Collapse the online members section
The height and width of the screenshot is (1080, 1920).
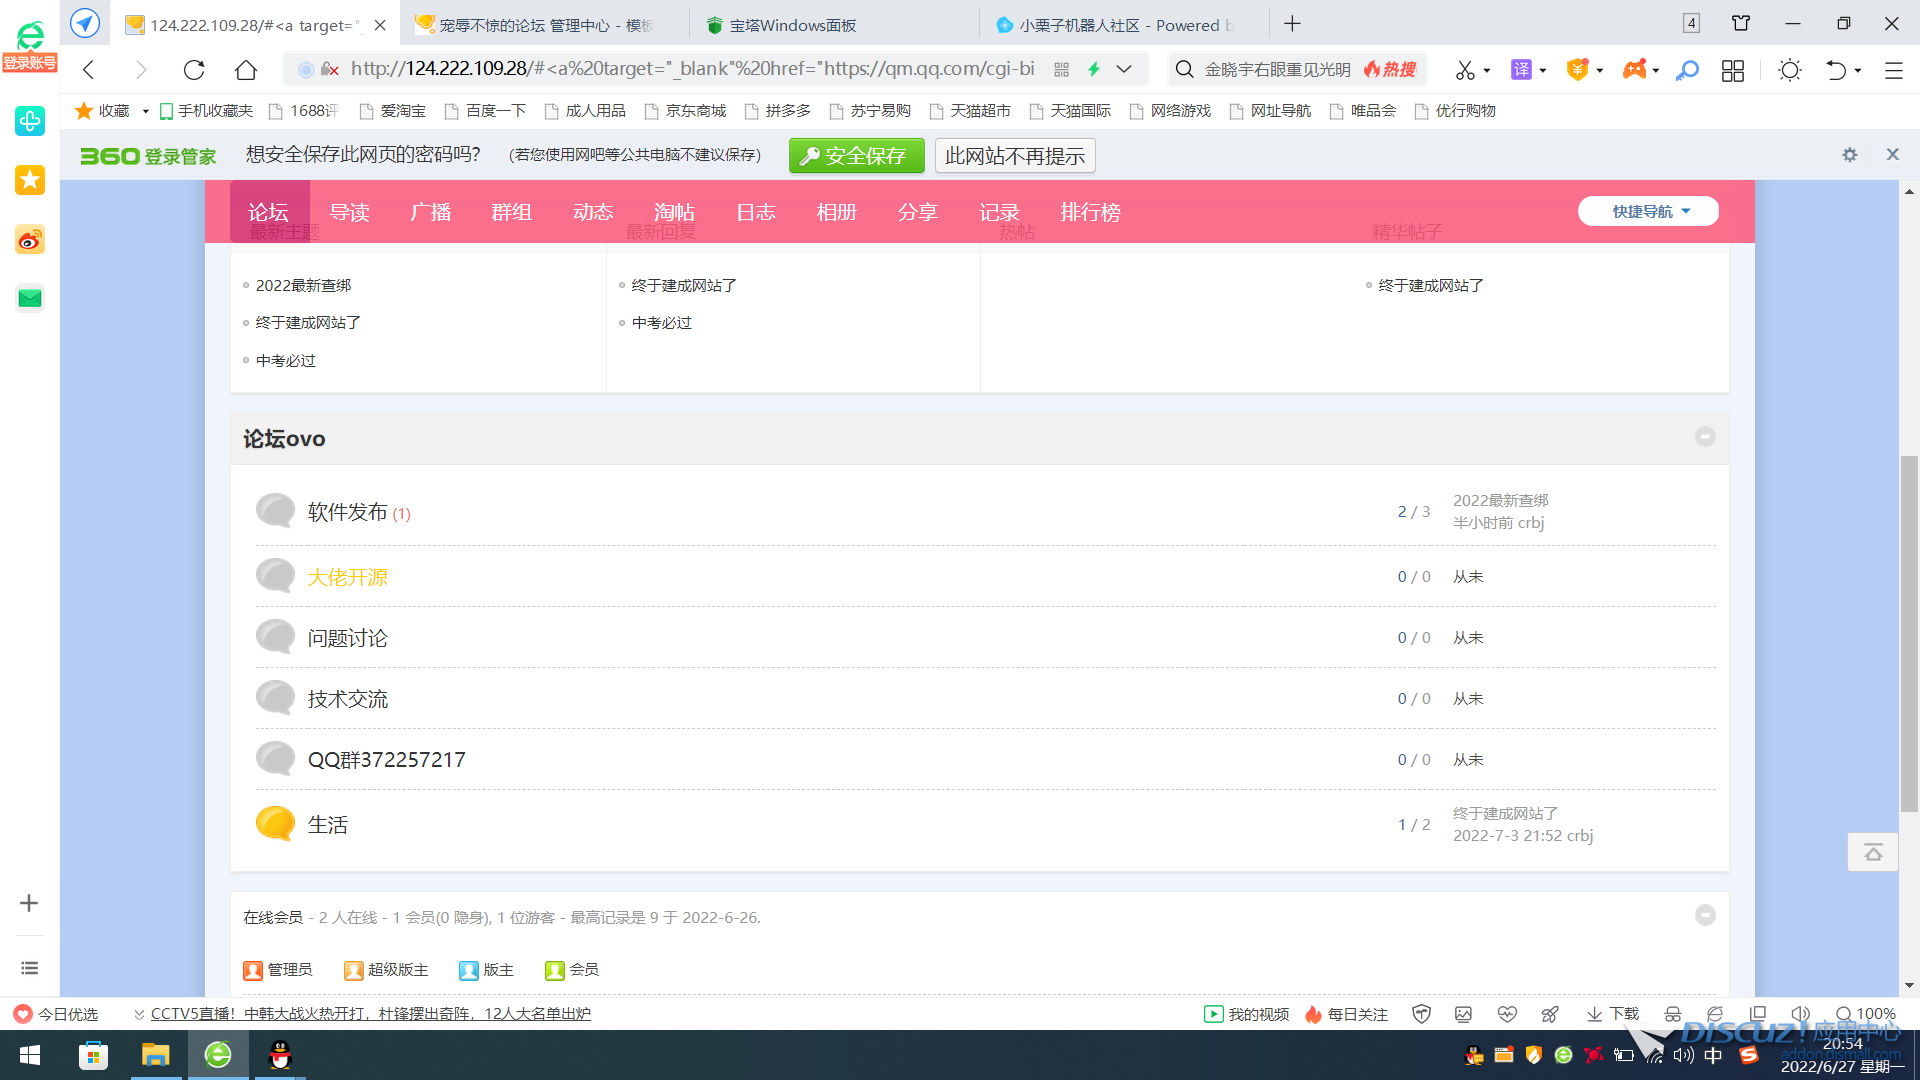click(1705, 915)
